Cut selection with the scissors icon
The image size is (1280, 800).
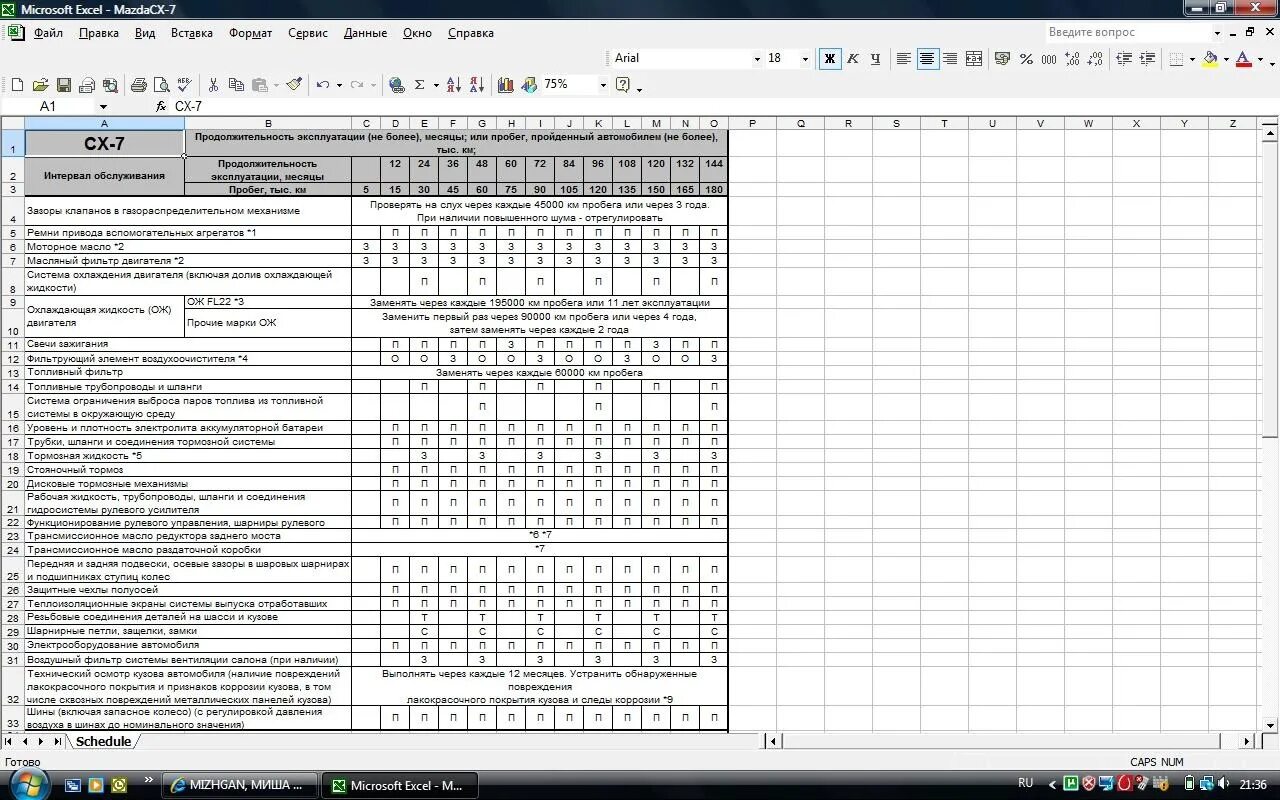pos(213,85)
